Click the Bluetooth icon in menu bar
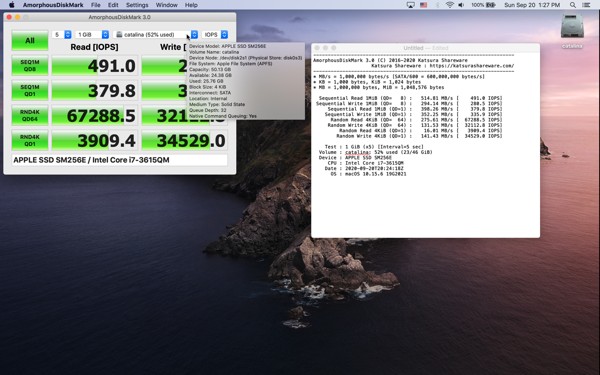The image size is (600, 375). point(437,5)
